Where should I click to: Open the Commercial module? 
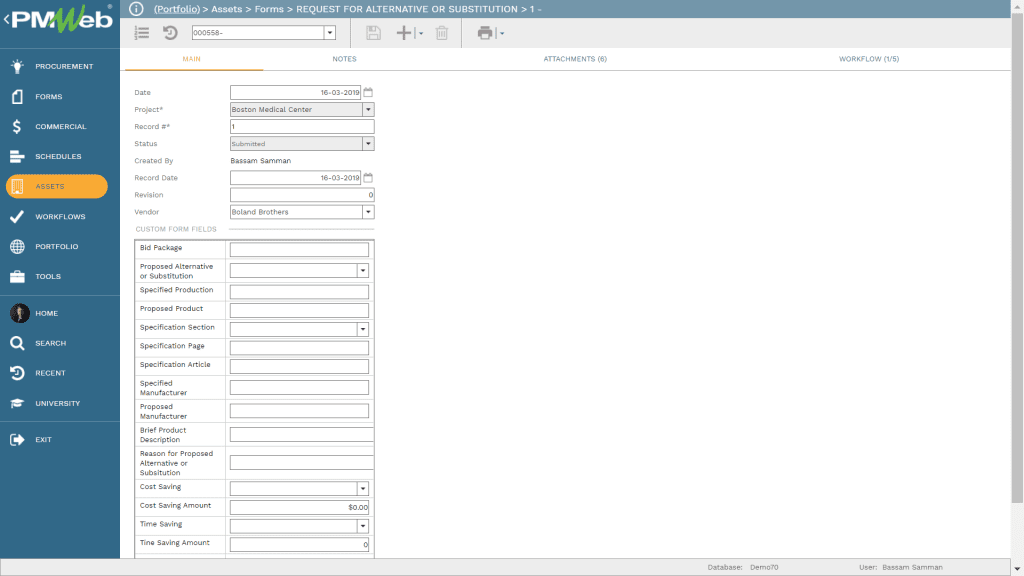coord(59,126)
